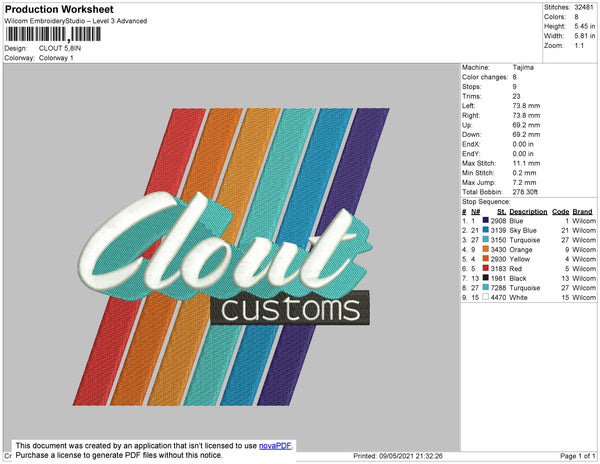Viewport: 600px width, 464px height.
Task: Click the 'Description' column header
Action: (528, 212)
